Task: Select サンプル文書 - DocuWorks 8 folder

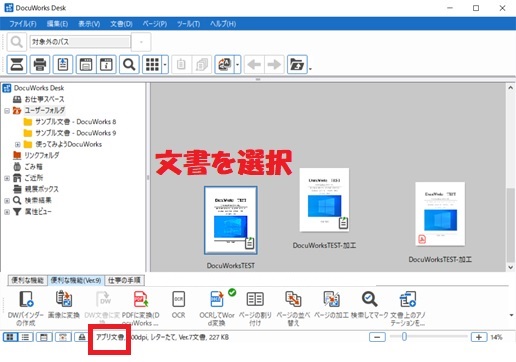Action: tap(76, 122)
